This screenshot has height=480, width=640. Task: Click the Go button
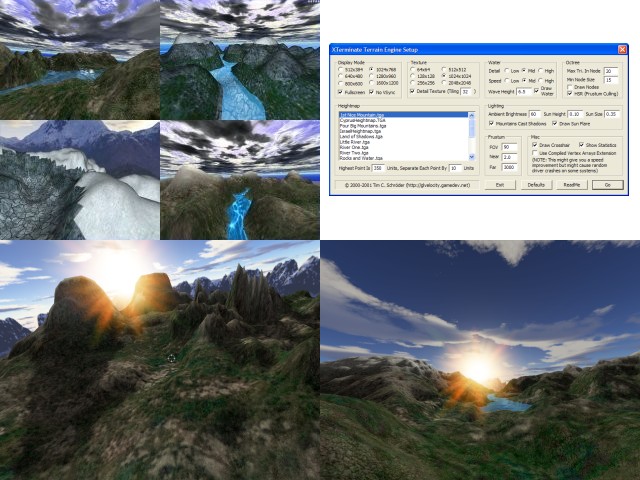608,185
